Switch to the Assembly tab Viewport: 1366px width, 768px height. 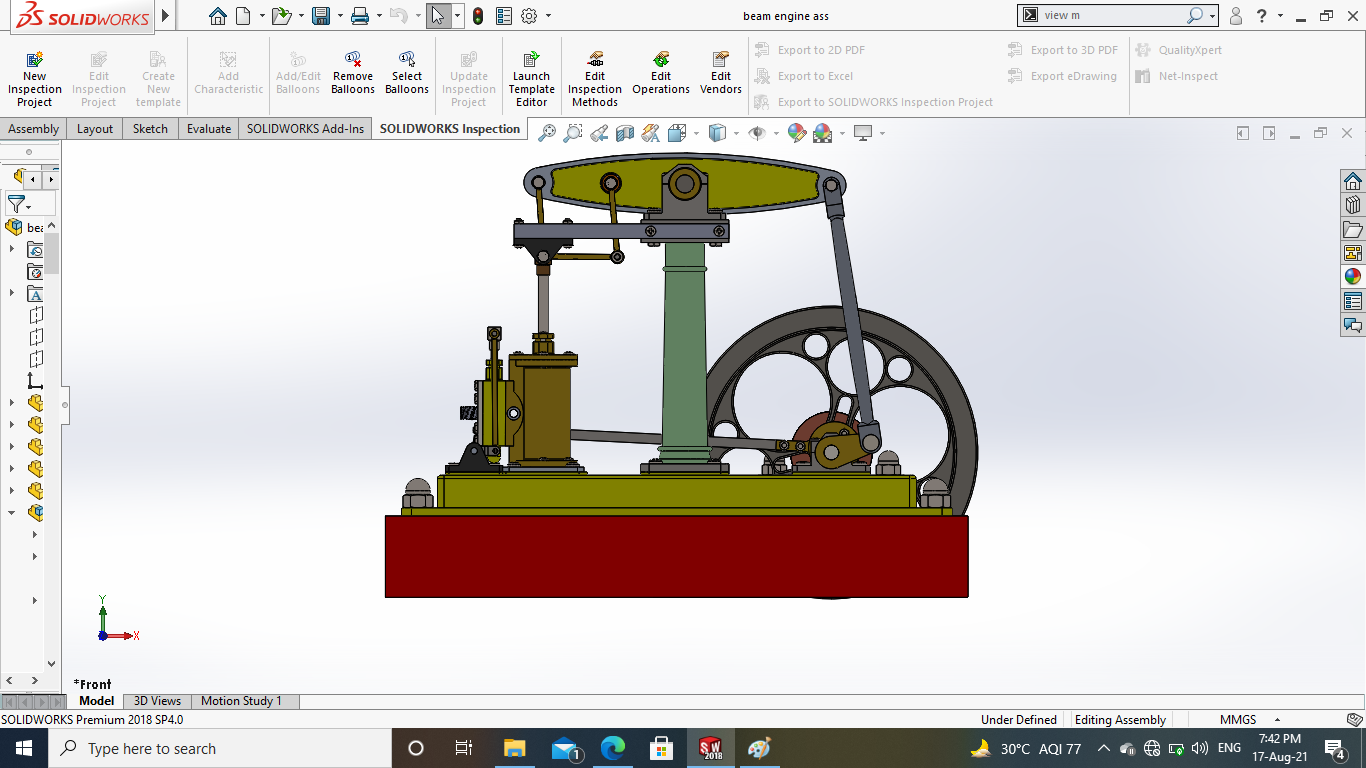click(x=34, y=128)
